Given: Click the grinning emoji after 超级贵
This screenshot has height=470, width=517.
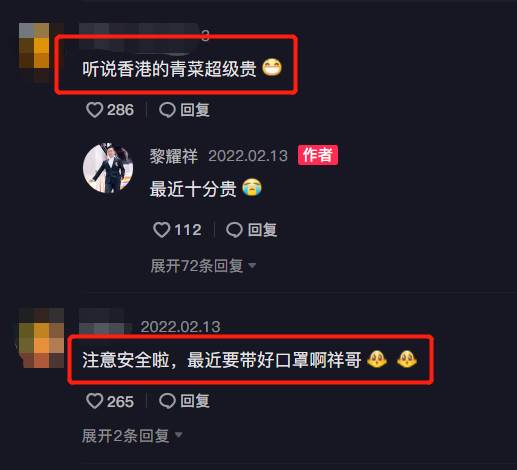Looking at the screenshot, I should tap(272, 68).
